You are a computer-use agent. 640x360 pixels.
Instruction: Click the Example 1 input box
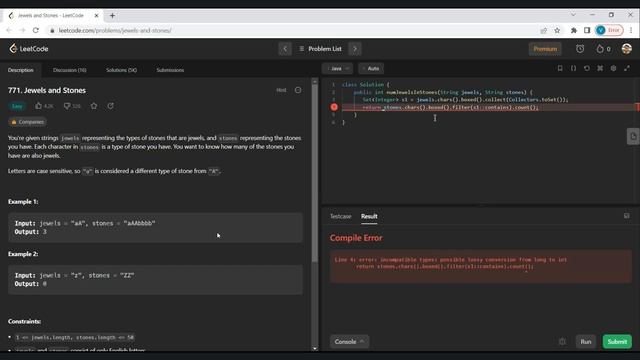[155, 228]
